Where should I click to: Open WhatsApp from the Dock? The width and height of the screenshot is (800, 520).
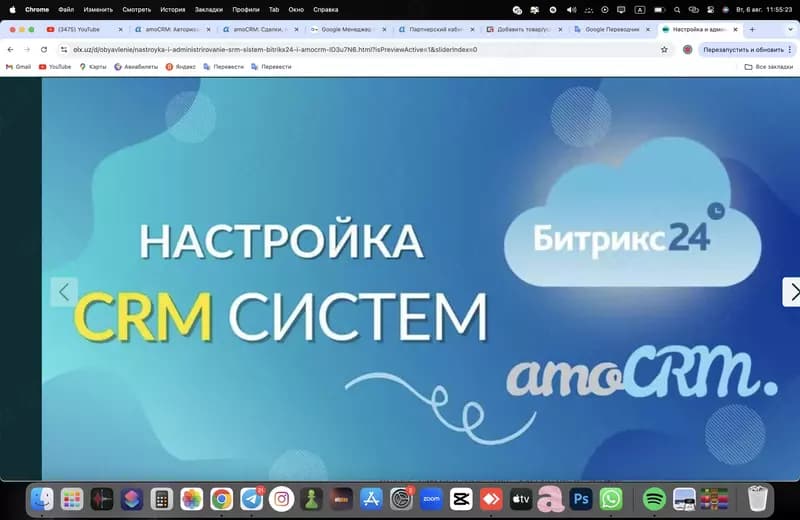[611, 499]
